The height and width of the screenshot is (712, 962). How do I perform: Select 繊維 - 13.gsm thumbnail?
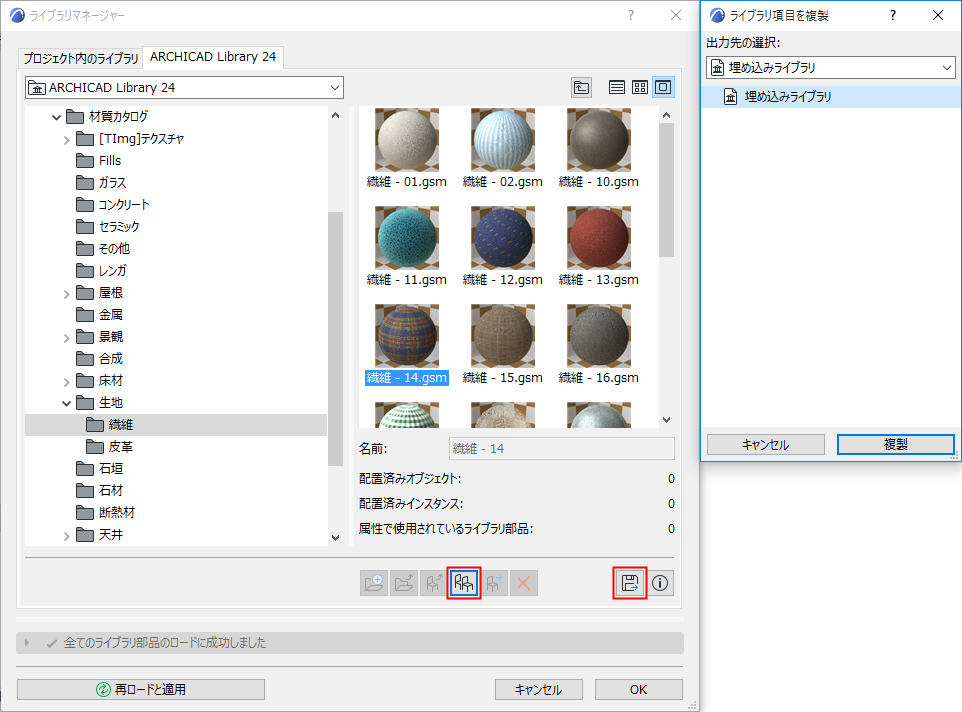[x=599, y=238]
